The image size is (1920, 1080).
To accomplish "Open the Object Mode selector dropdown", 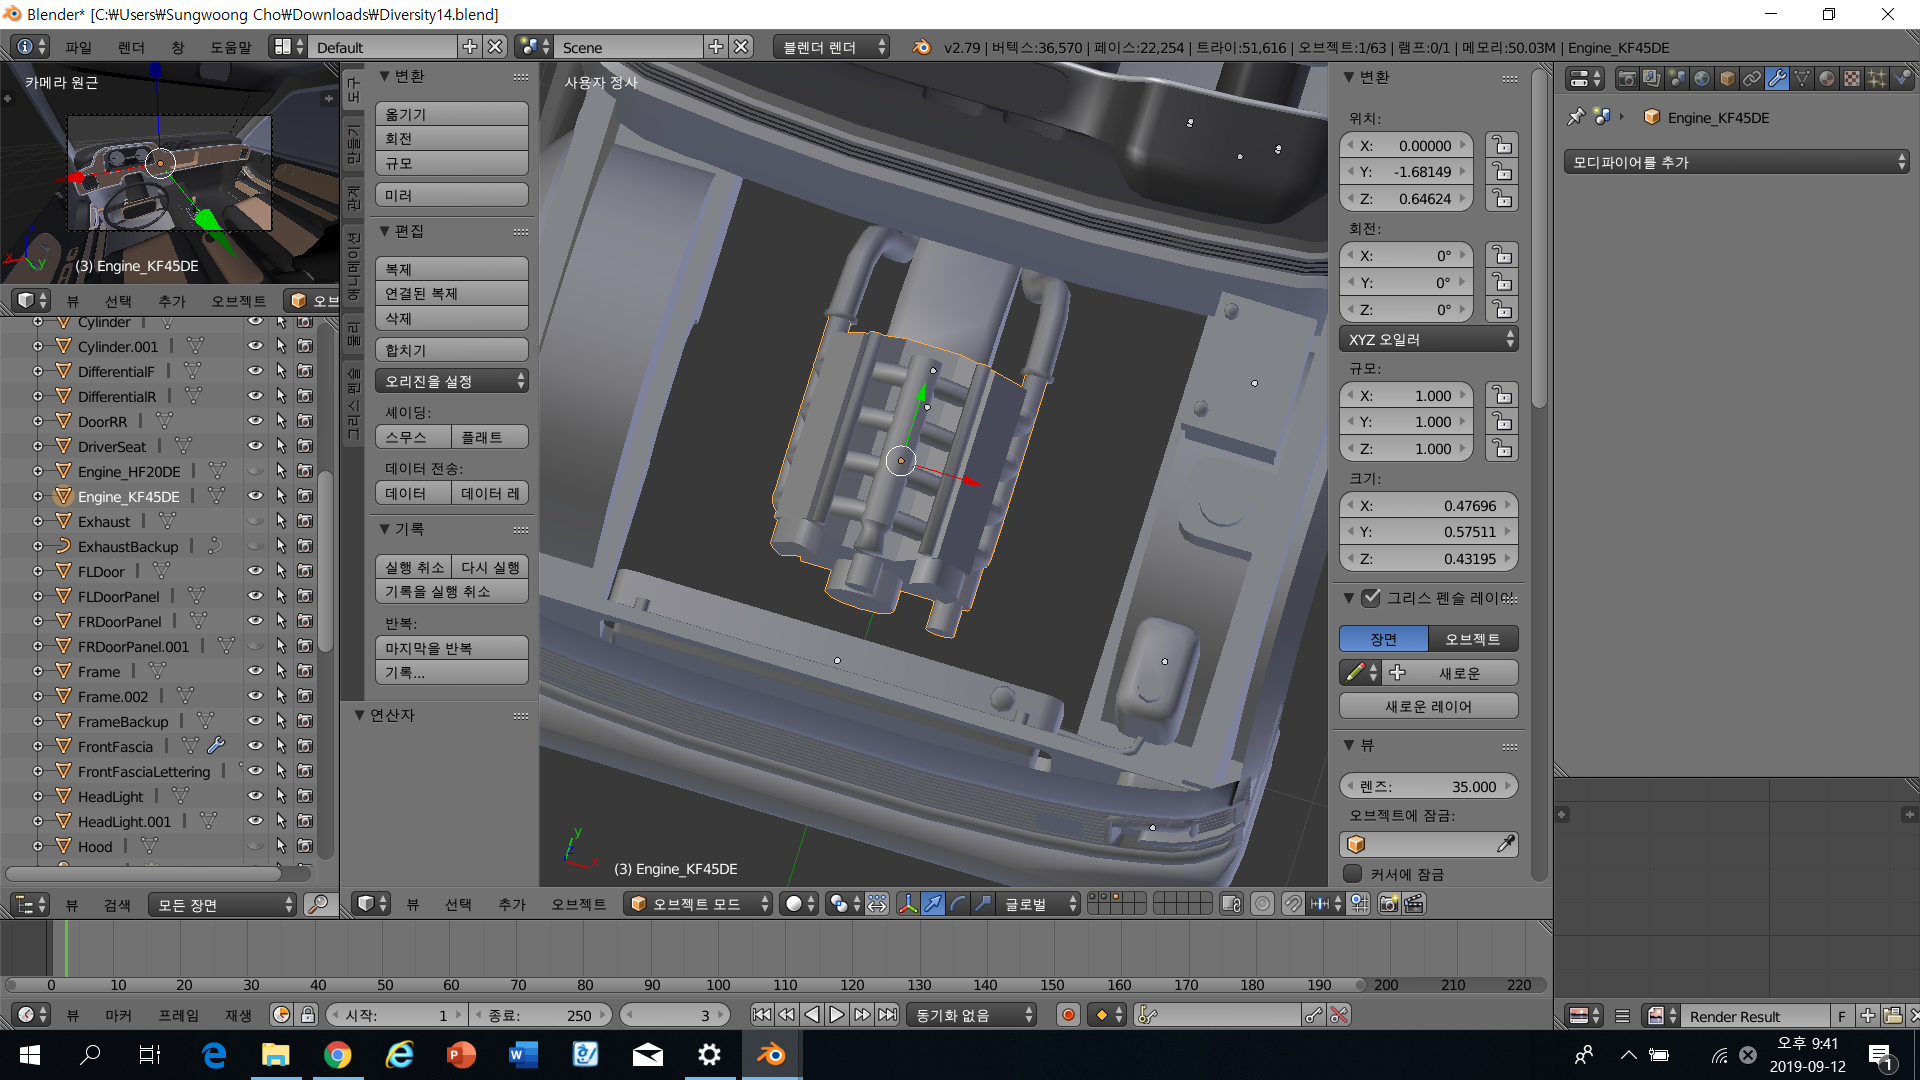I will [x=698, y=904].
